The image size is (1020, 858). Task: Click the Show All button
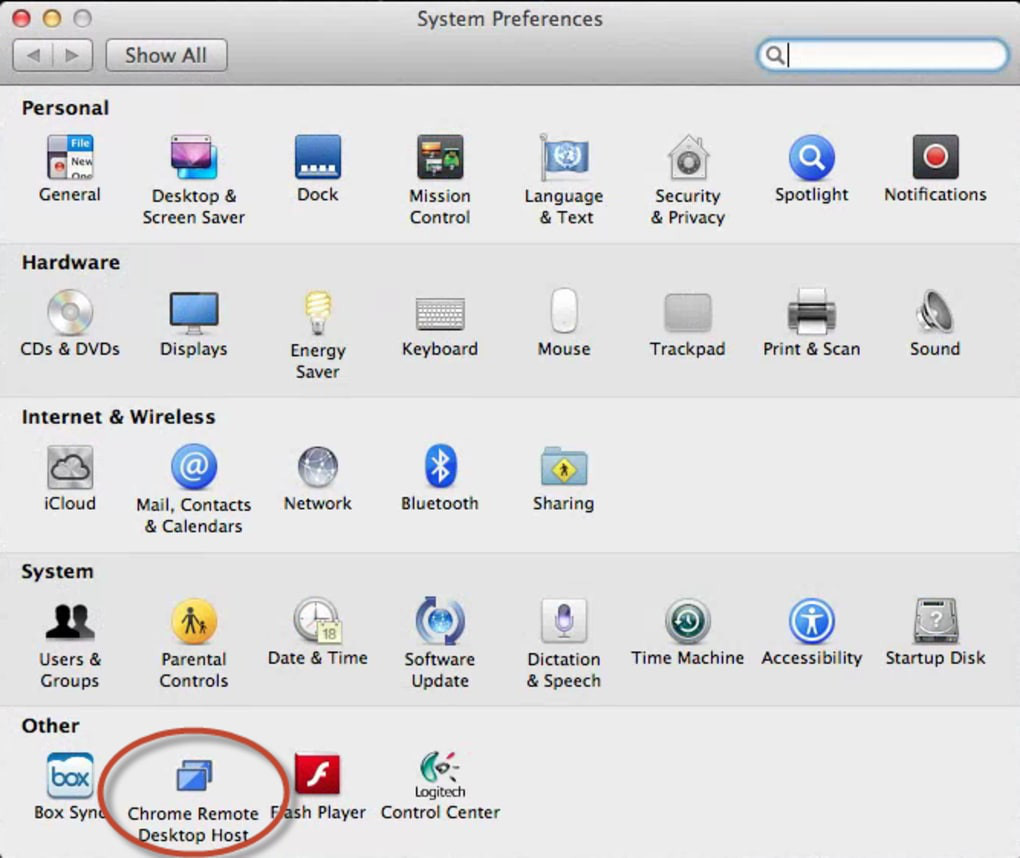[x=166, y=55]
